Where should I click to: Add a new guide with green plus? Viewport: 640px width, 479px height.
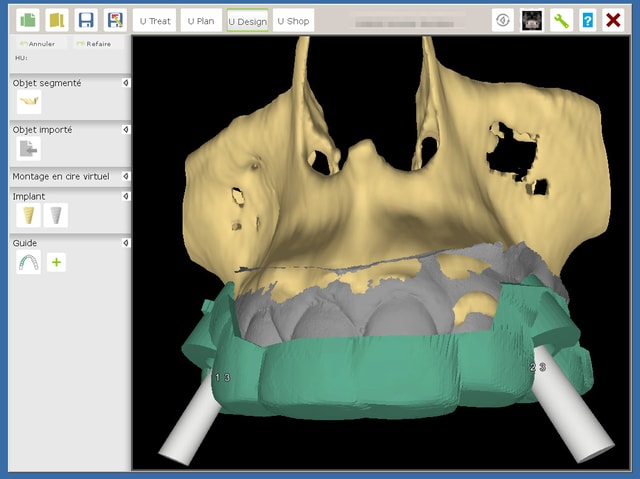(57, 262)
